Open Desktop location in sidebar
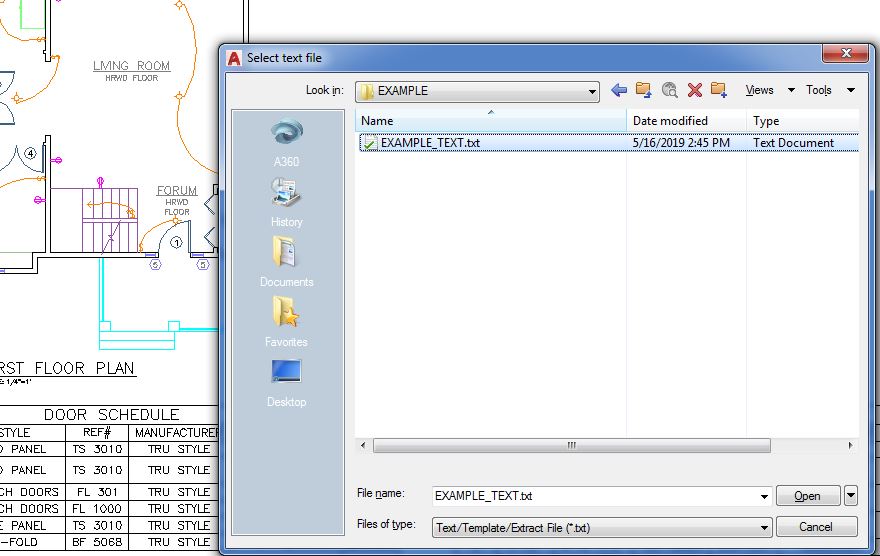 [286, 383]
